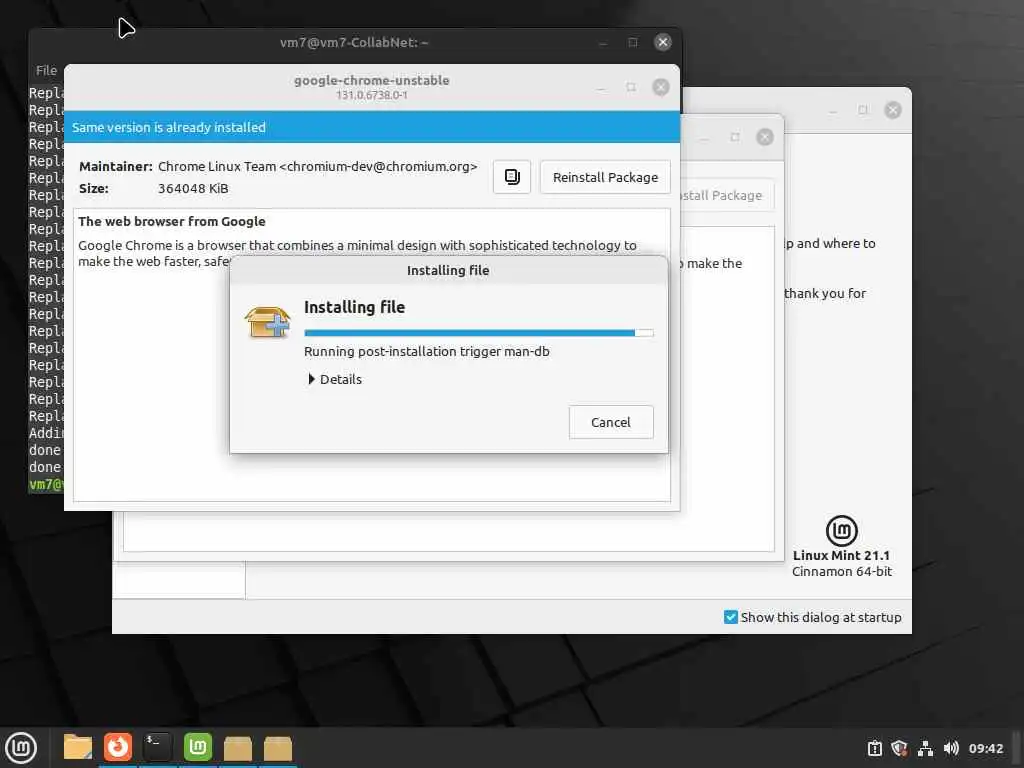Click the 364048 KiB size value
The image size is (1024, 768).
(x=193, y=189)
